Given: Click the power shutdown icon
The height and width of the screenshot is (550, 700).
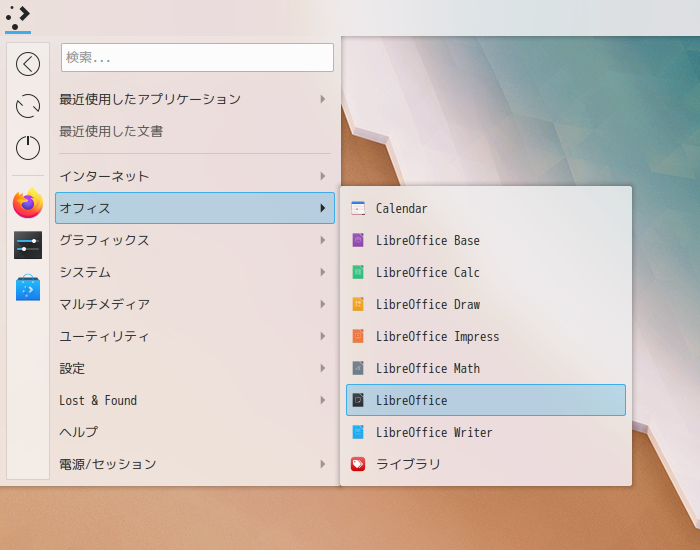Looking at the screenshot, I should tap(28, 148).
